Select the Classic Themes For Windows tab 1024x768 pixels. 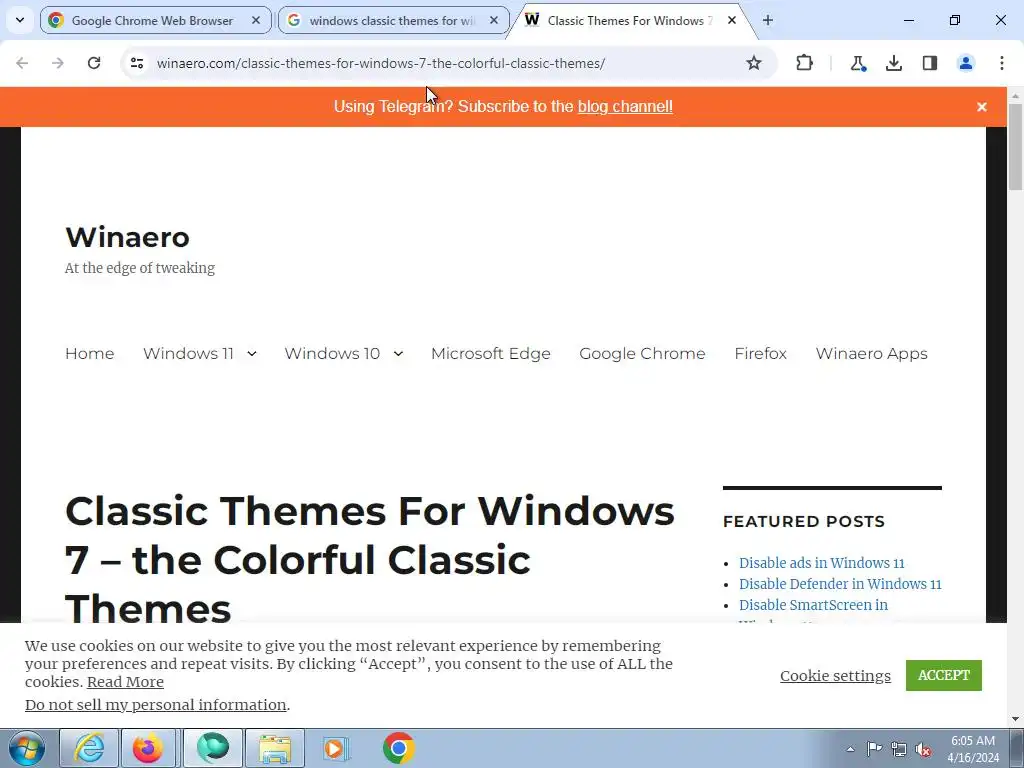point(630,20)
